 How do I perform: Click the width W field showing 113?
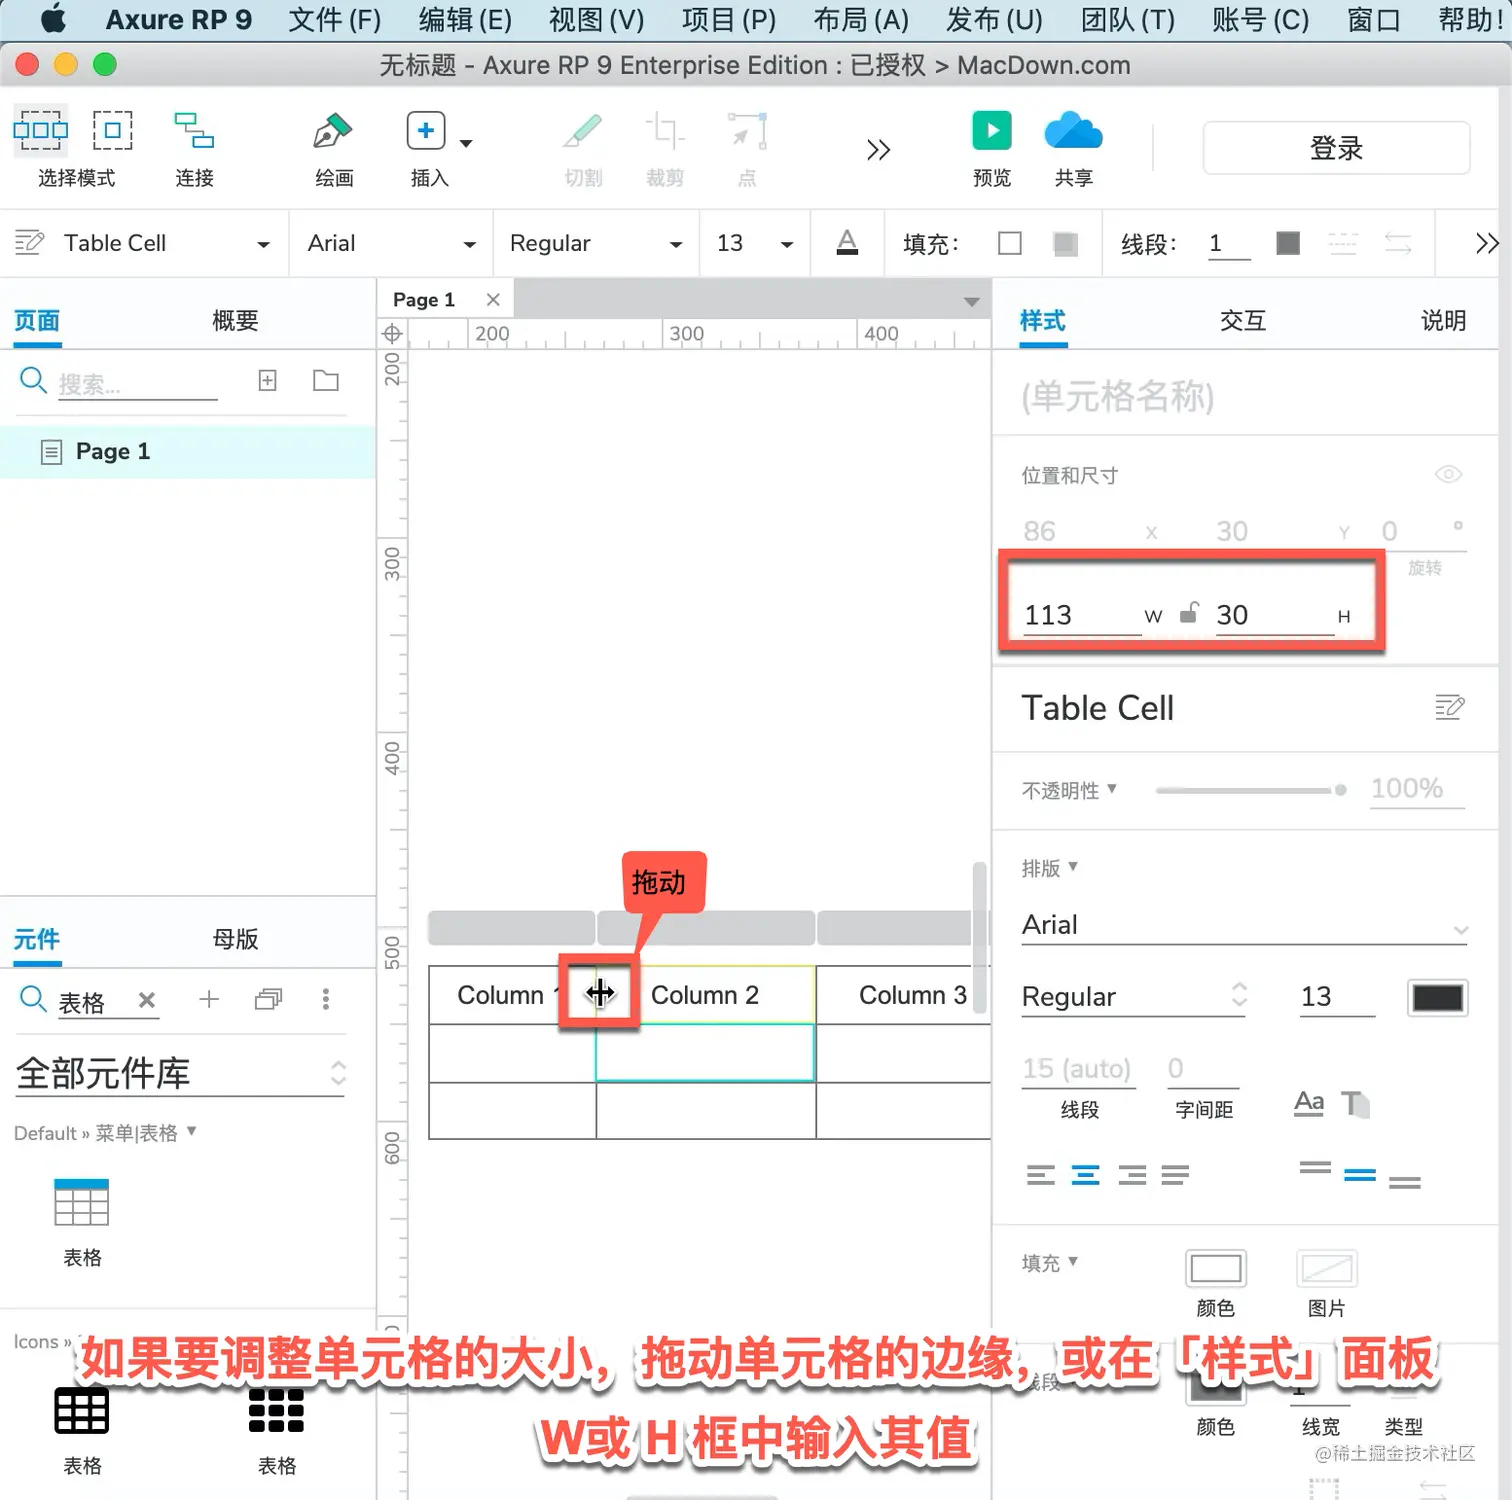click(1080, 615)
